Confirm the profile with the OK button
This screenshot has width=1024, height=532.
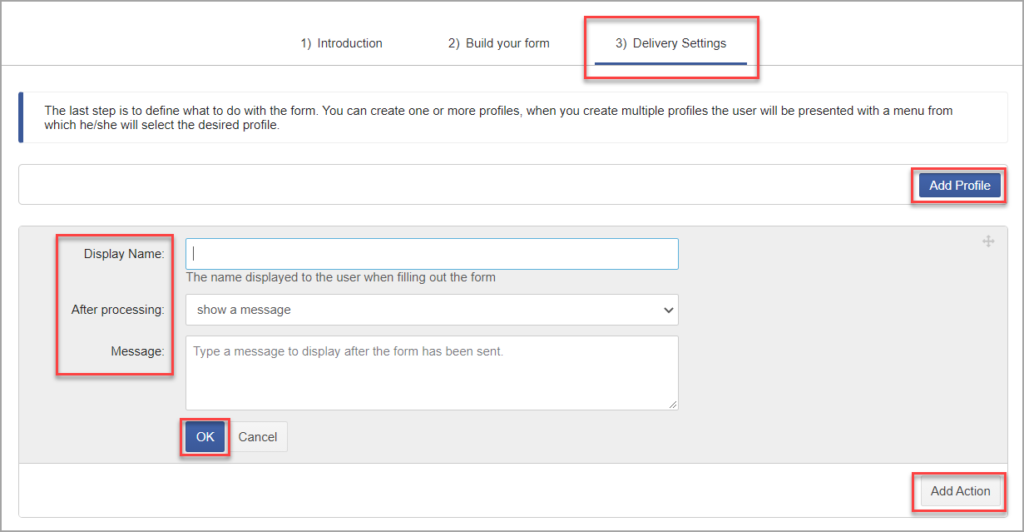205,437
